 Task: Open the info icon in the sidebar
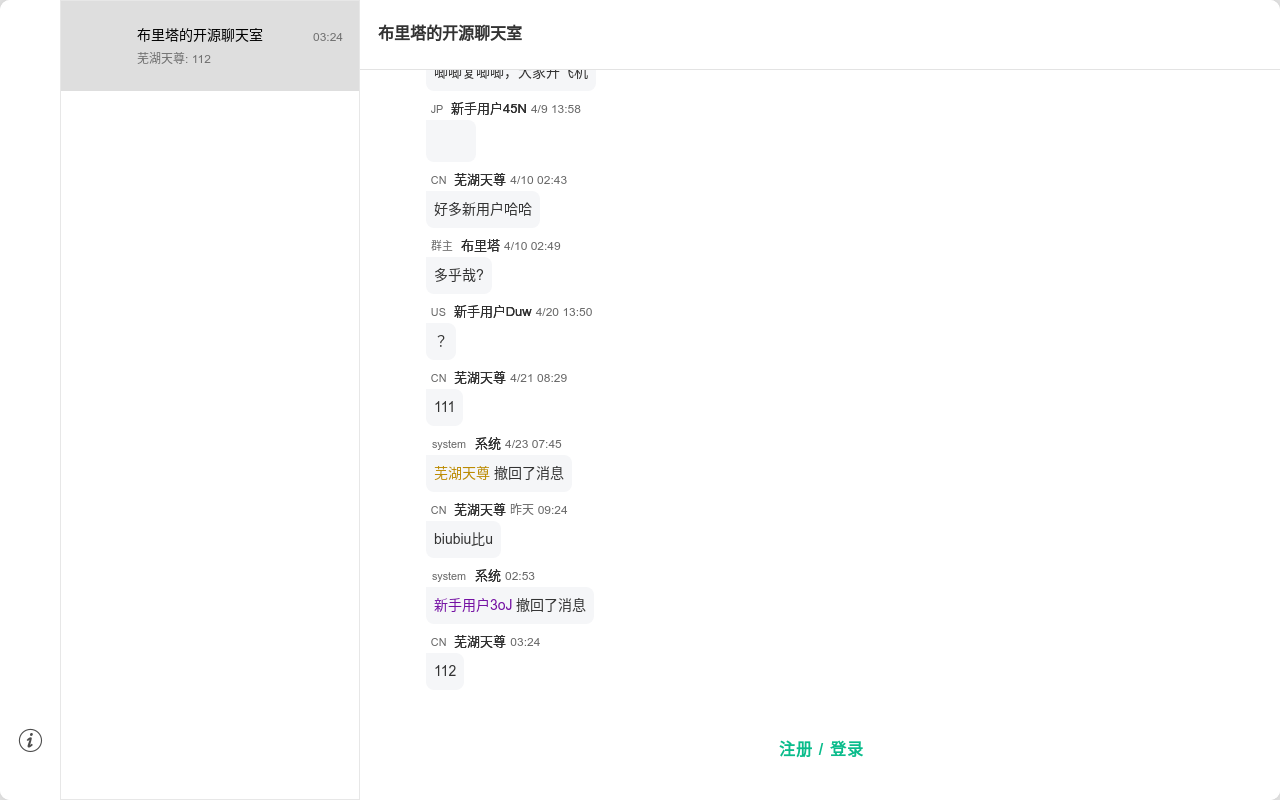pyautogui.click(x=30, y=741)
